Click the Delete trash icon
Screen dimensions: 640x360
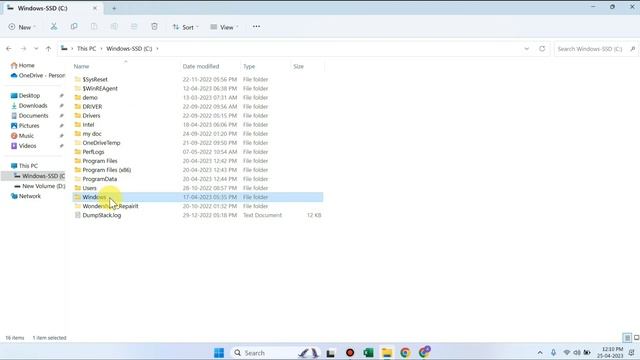[154, 27]
